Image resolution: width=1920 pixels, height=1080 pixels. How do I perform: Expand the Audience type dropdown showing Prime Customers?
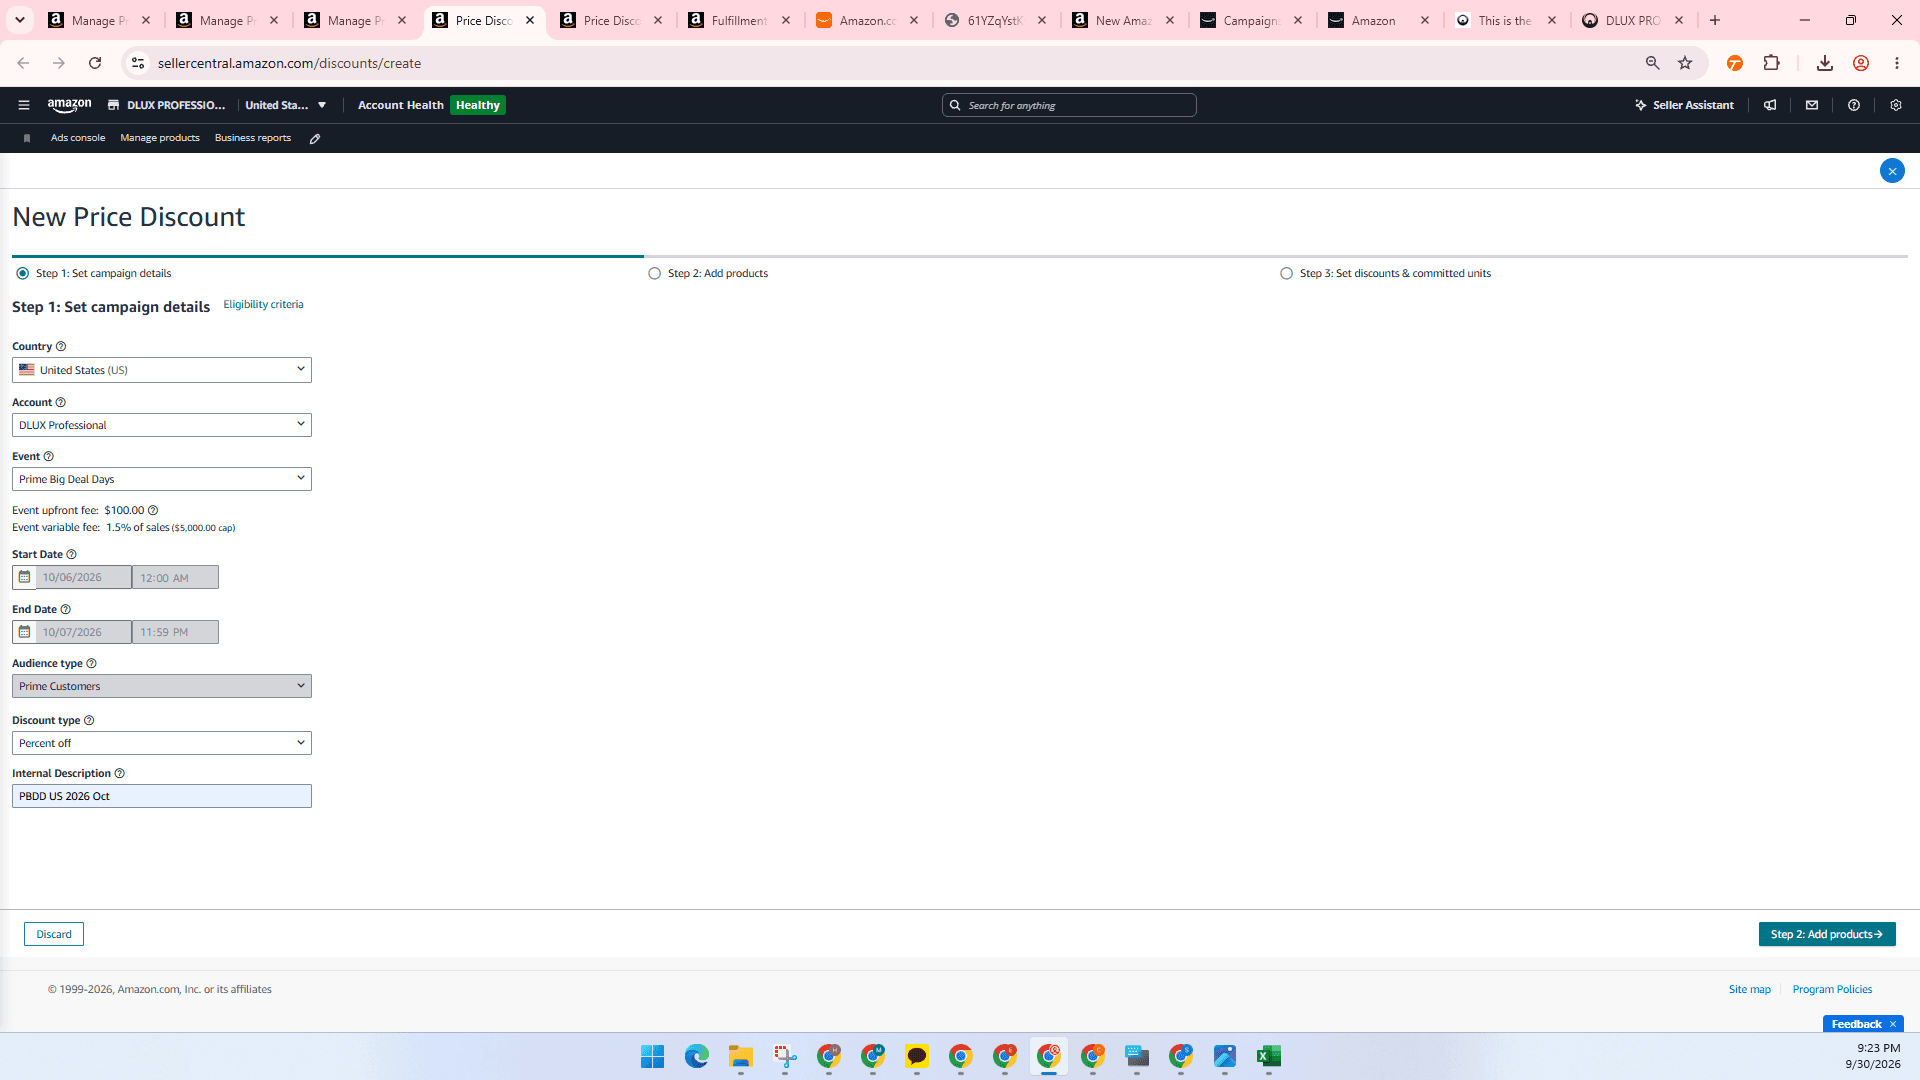coord(162,686)
